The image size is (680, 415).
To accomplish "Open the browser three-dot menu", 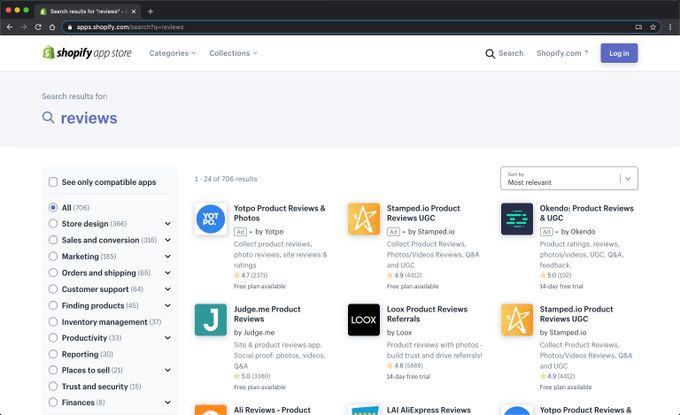I will [x=670, y=27].
